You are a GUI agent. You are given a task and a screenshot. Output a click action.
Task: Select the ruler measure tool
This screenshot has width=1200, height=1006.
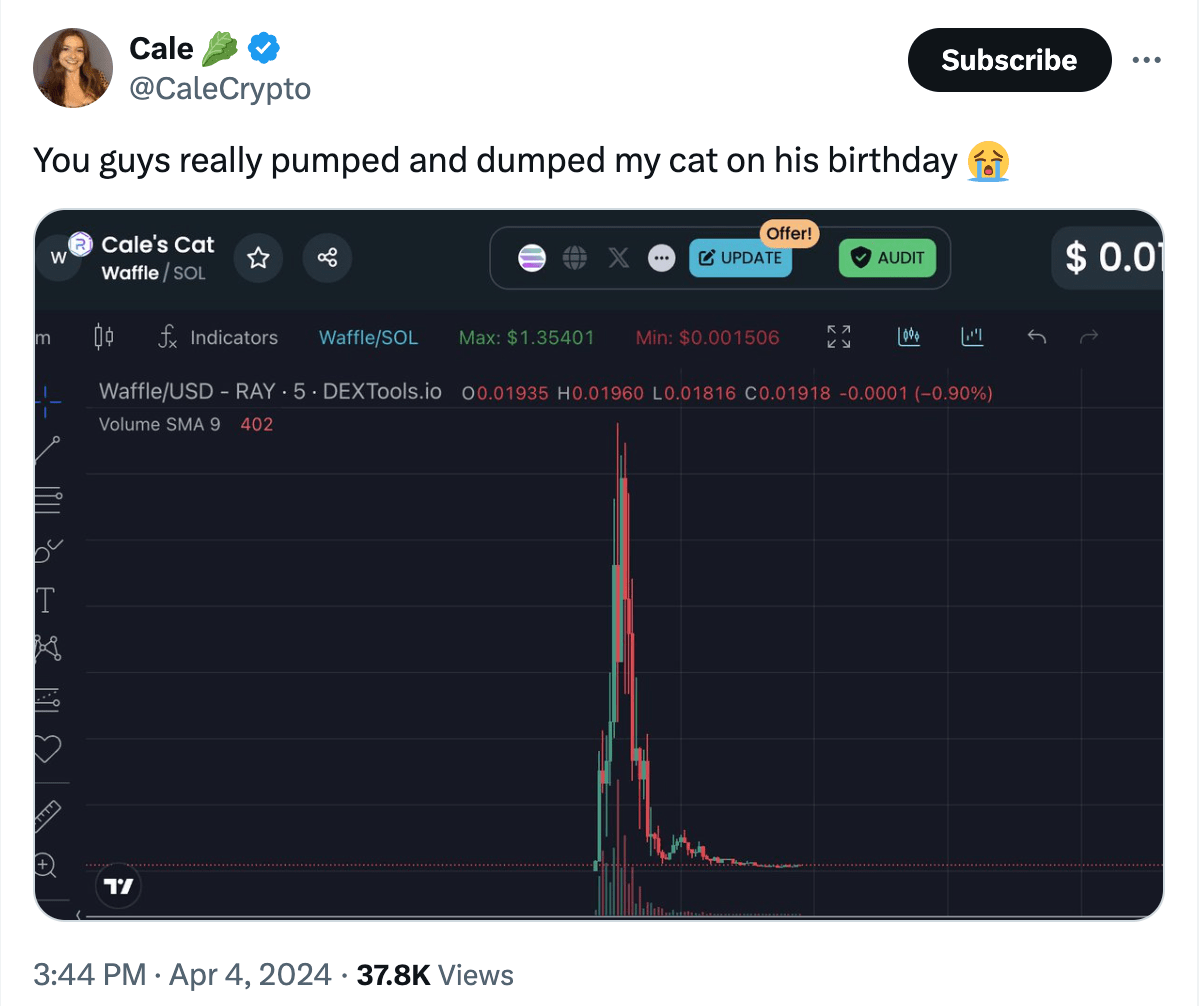(47, 817)
